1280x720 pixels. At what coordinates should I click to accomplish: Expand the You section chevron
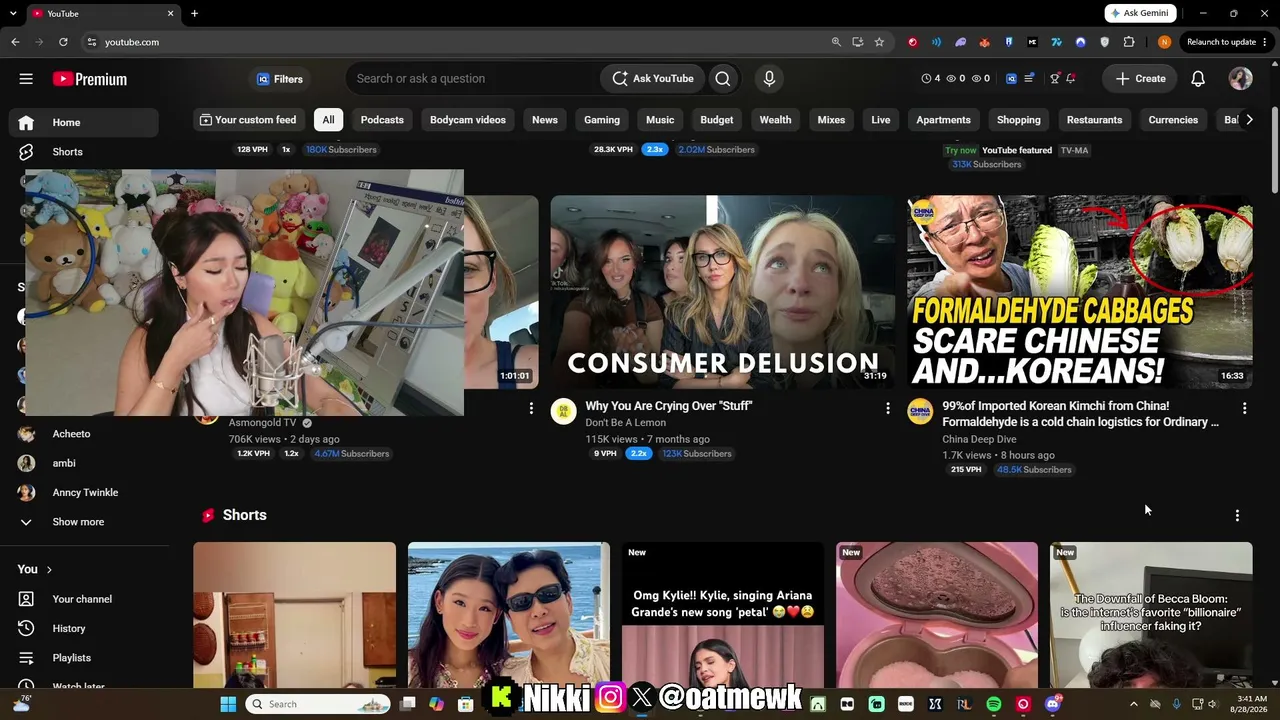click(x=49, y=570)
